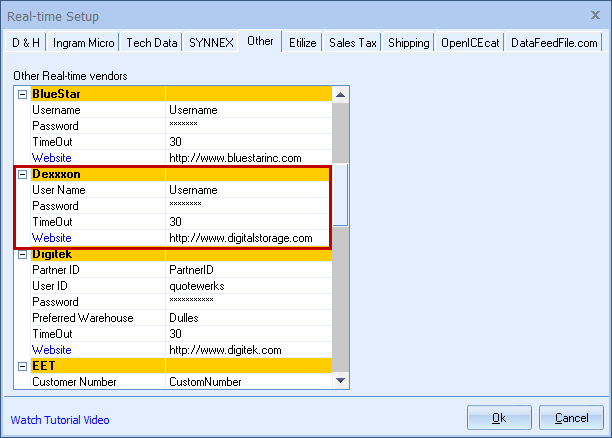Click the Cancel button

[571, 418]
